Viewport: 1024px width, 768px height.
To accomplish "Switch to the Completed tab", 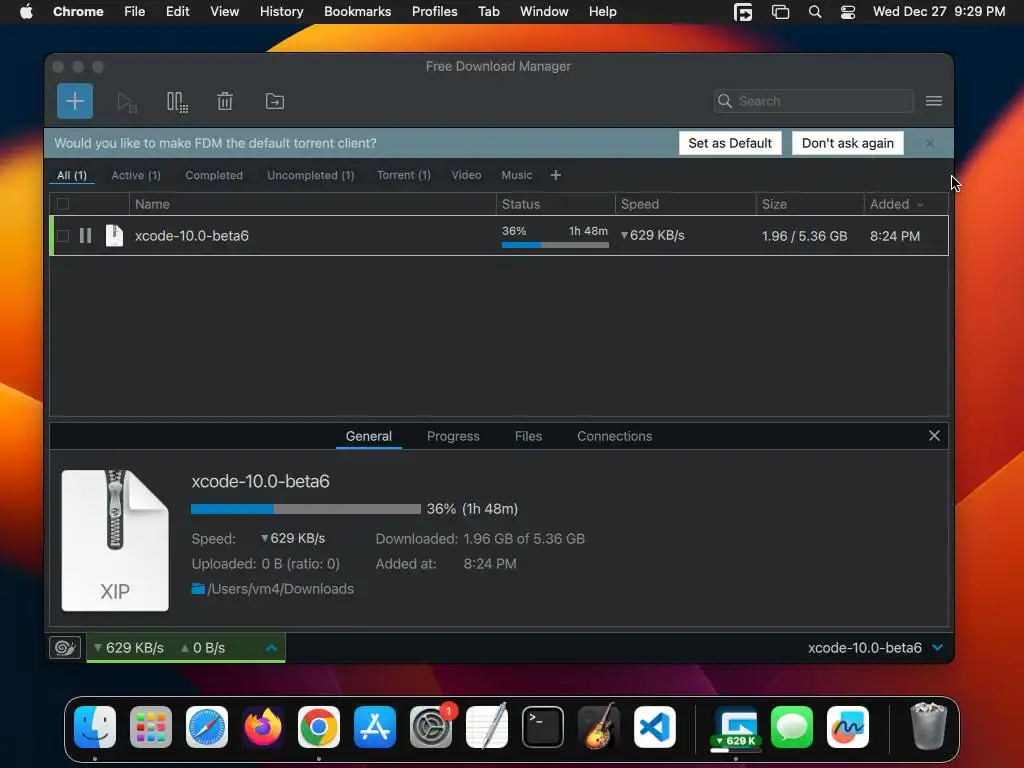I will (214, 175).
